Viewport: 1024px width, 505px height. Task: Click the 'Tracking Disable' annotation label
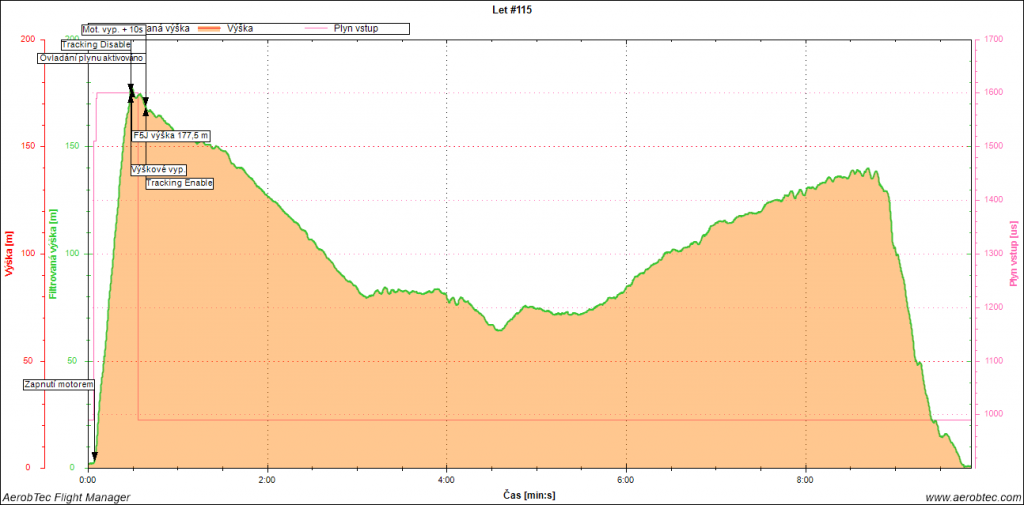coord(96,45)
